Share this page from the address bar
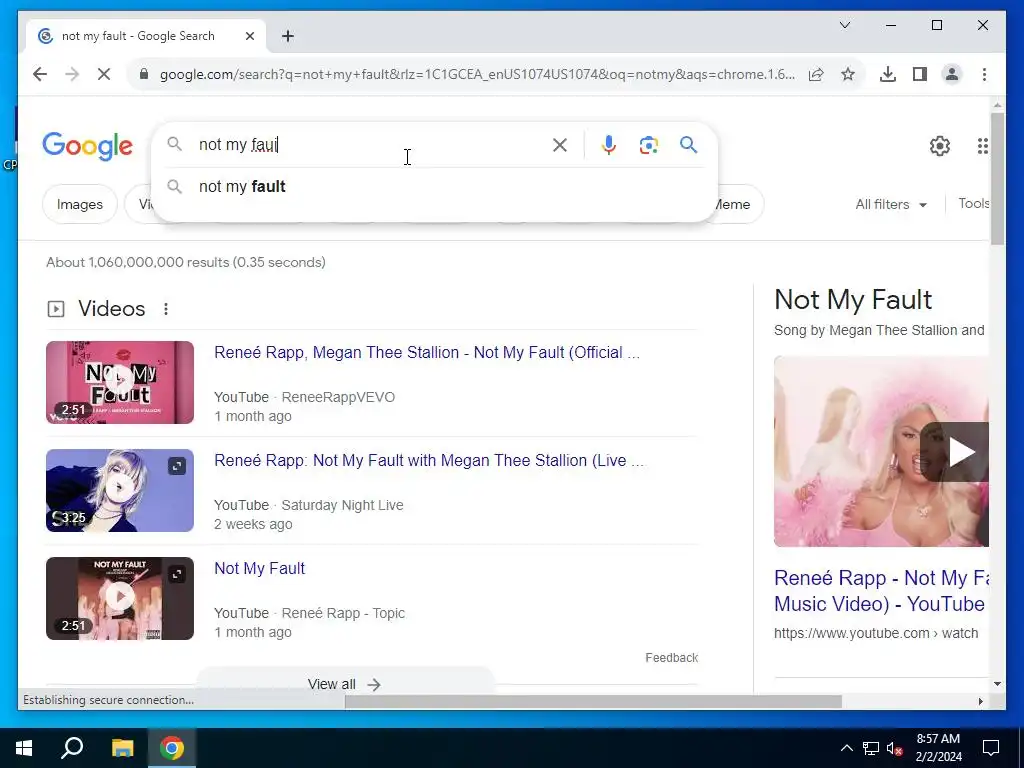 click(x=816, y=74)
